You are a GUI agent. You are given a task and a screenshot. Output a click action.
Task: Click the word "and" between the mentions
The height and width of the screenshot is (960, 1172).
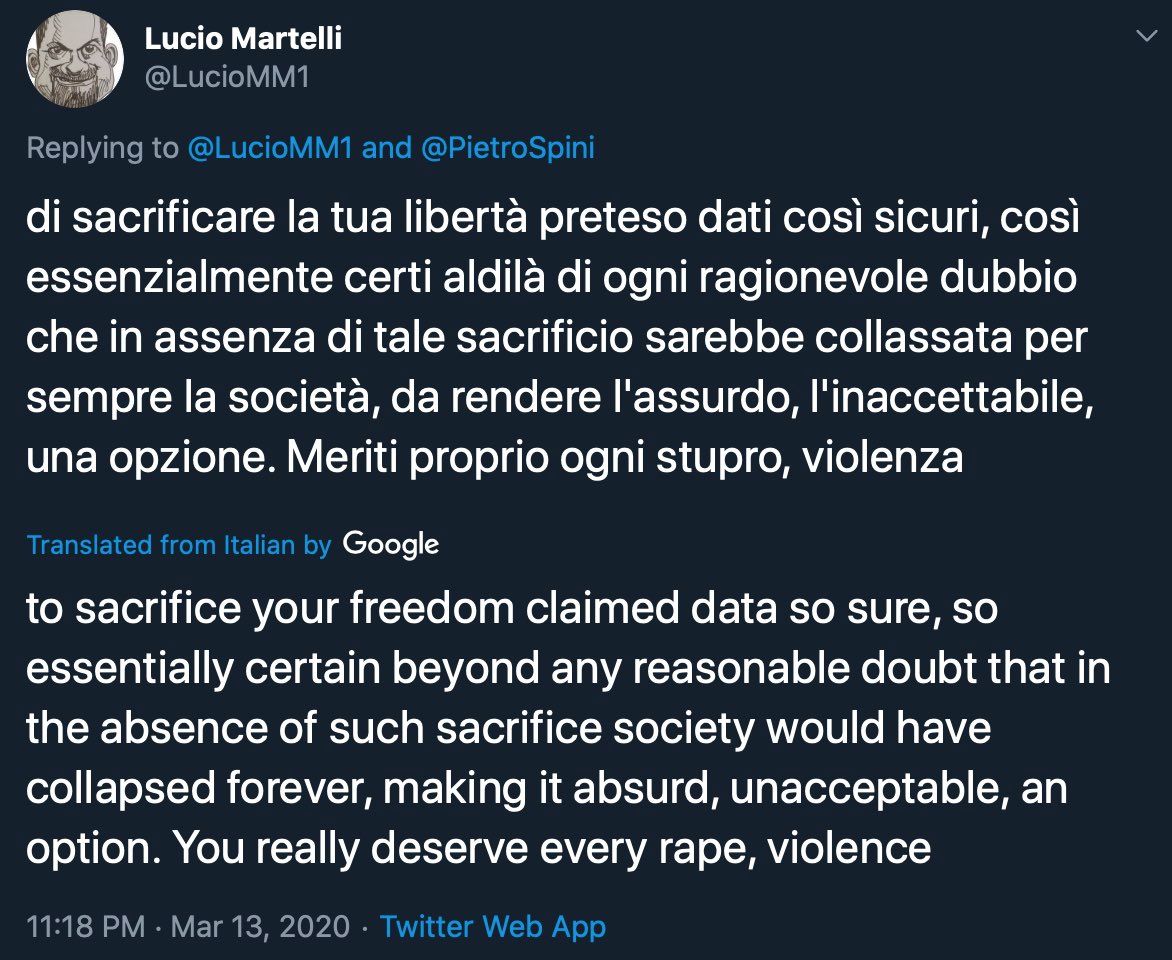click(386, 148)
